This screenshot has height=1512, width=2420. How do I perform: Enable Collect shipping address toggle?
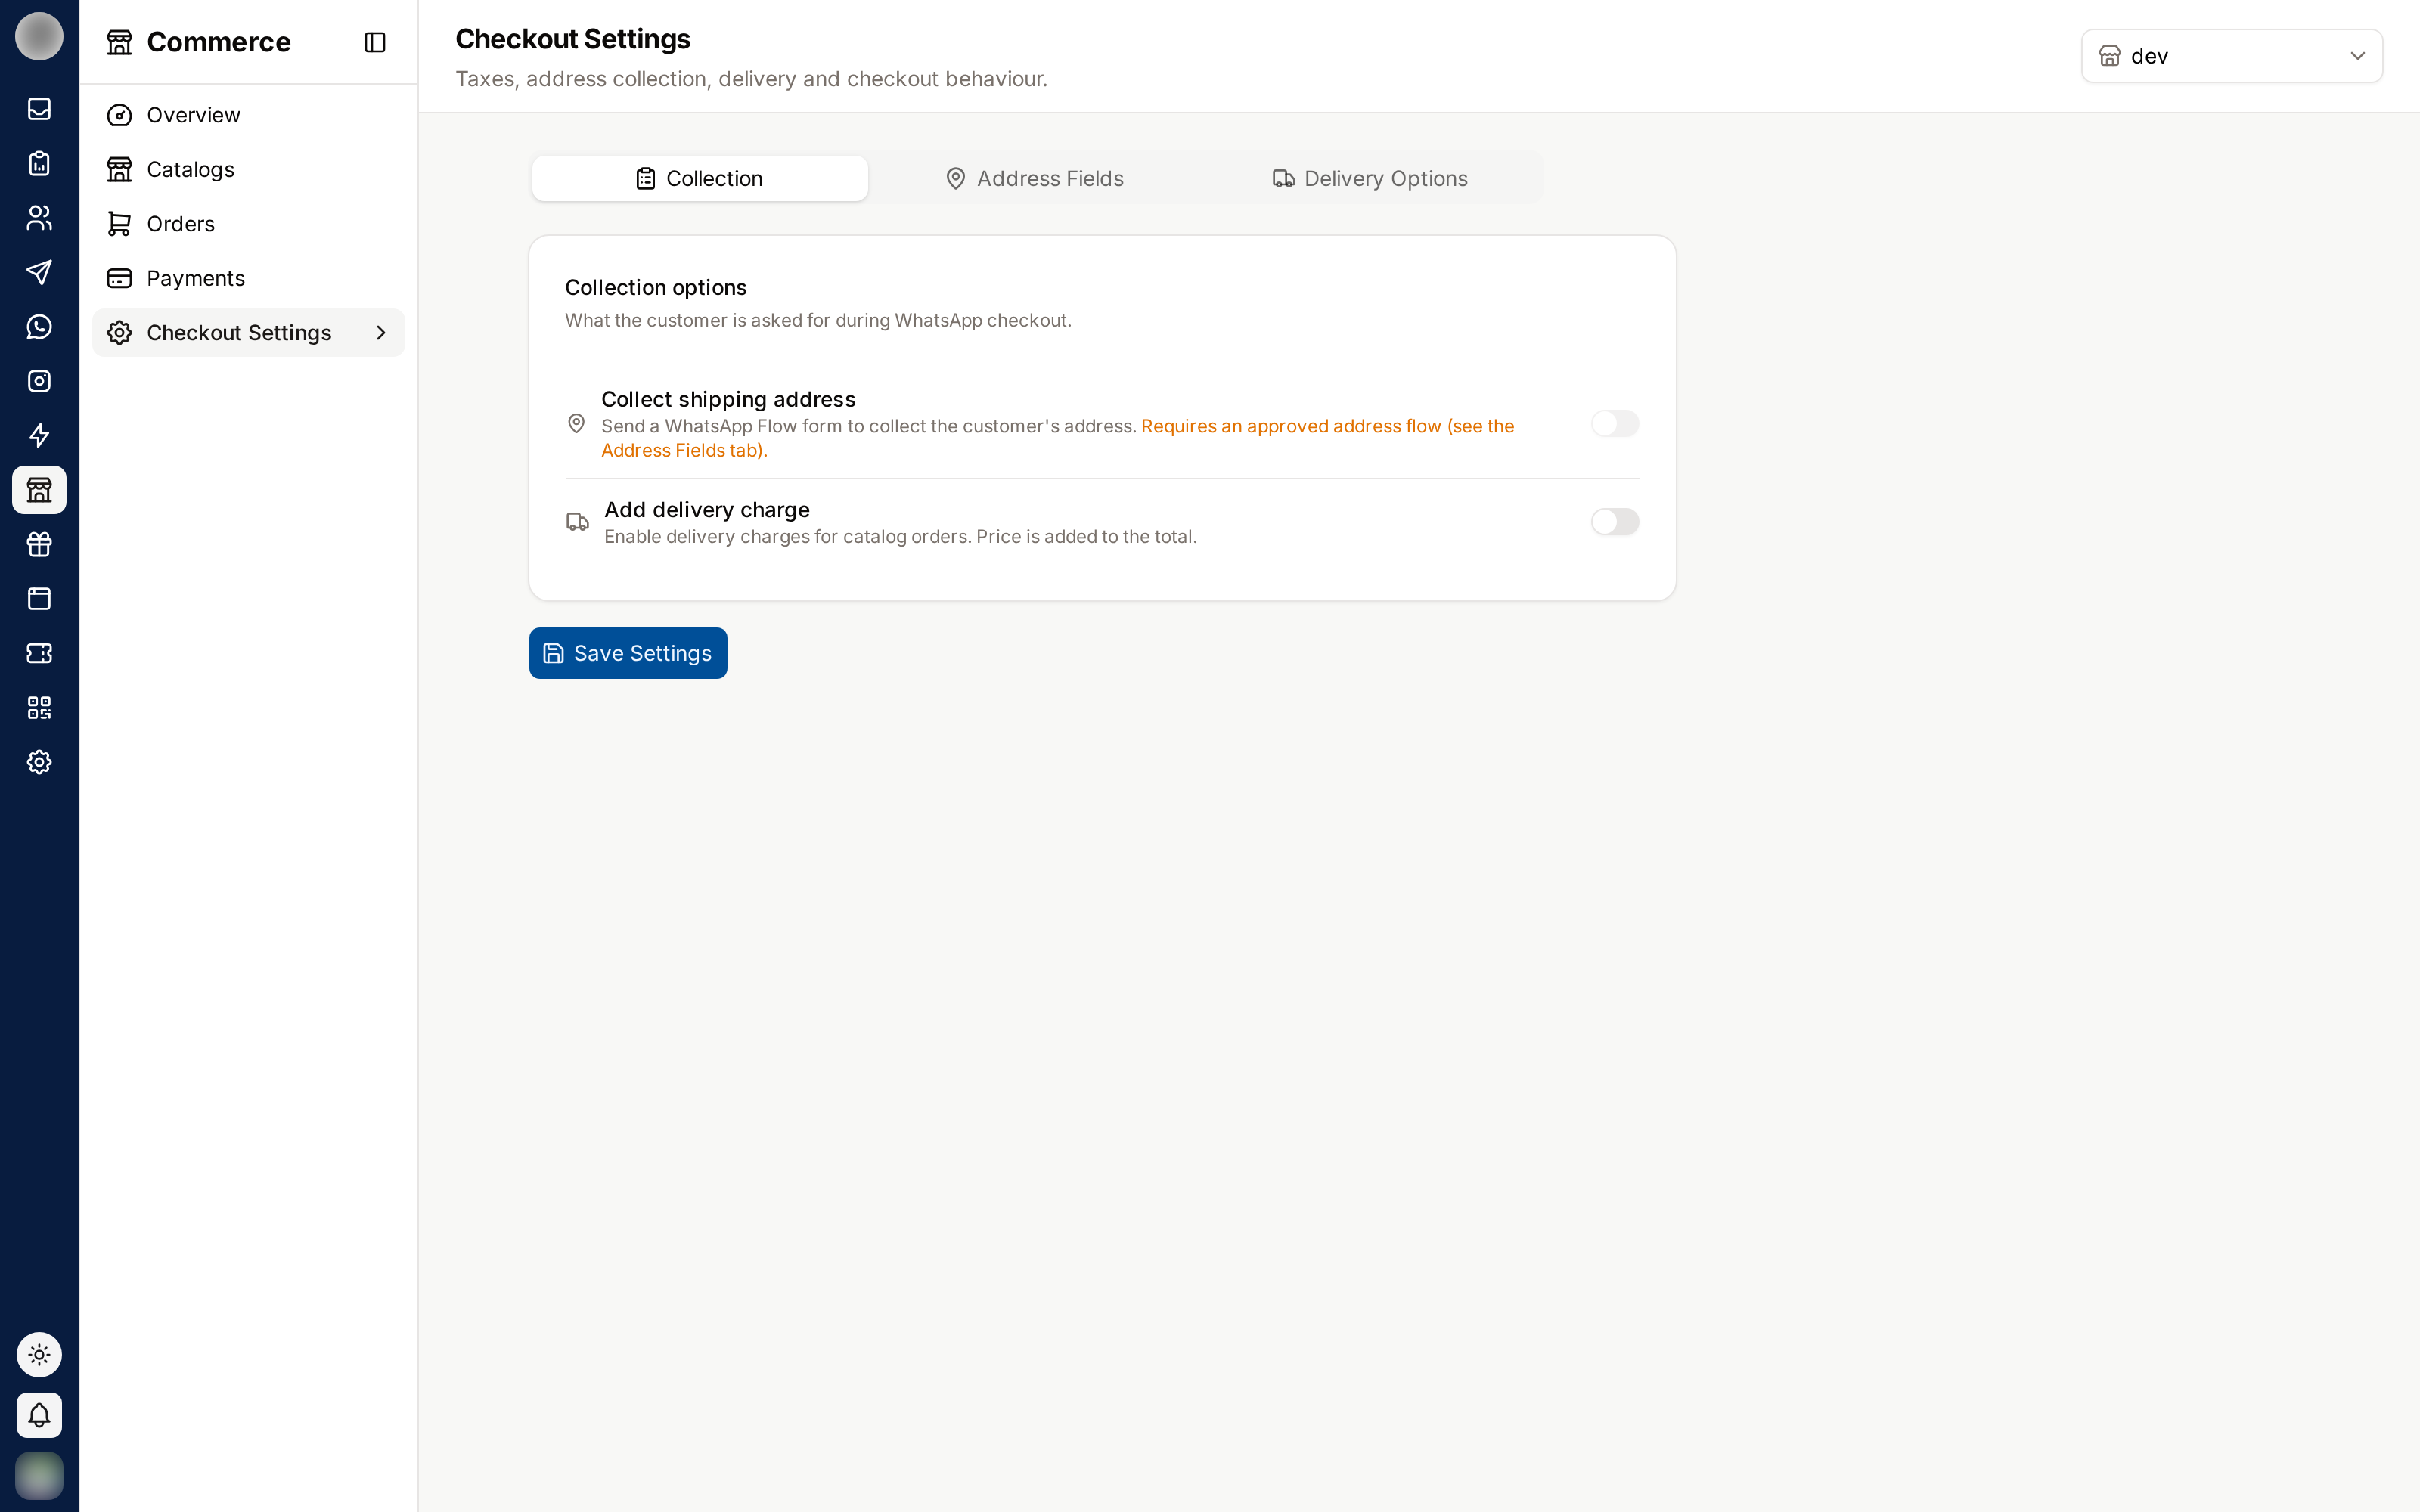(x=1615, y=424)
